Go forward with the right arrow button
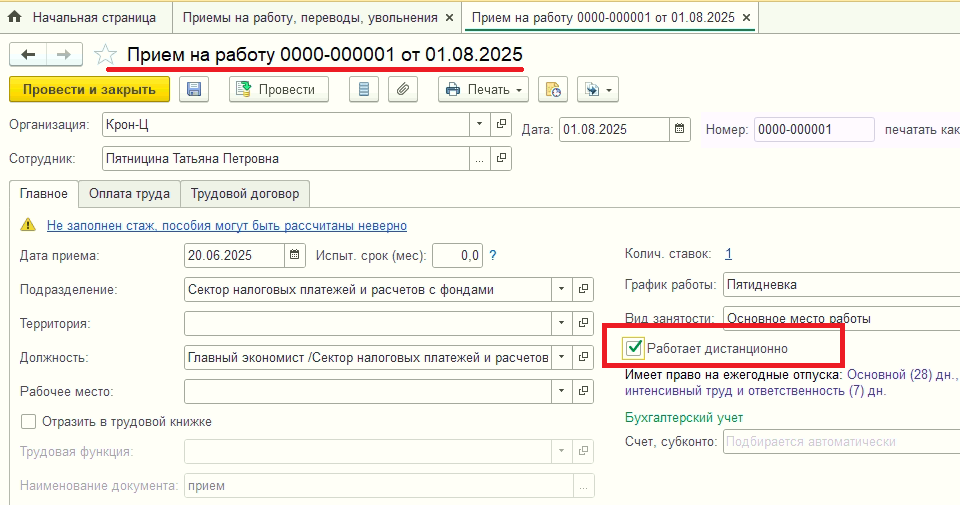 [x=64, y=55]
